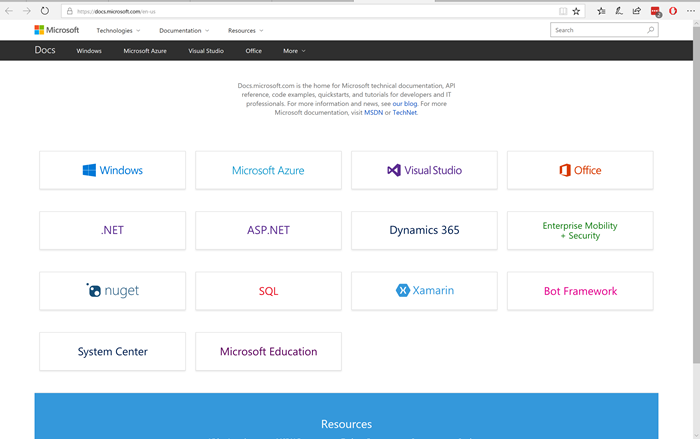Click the browser forward arrow
The image size is (700, 439).
(x=27, y=11)
